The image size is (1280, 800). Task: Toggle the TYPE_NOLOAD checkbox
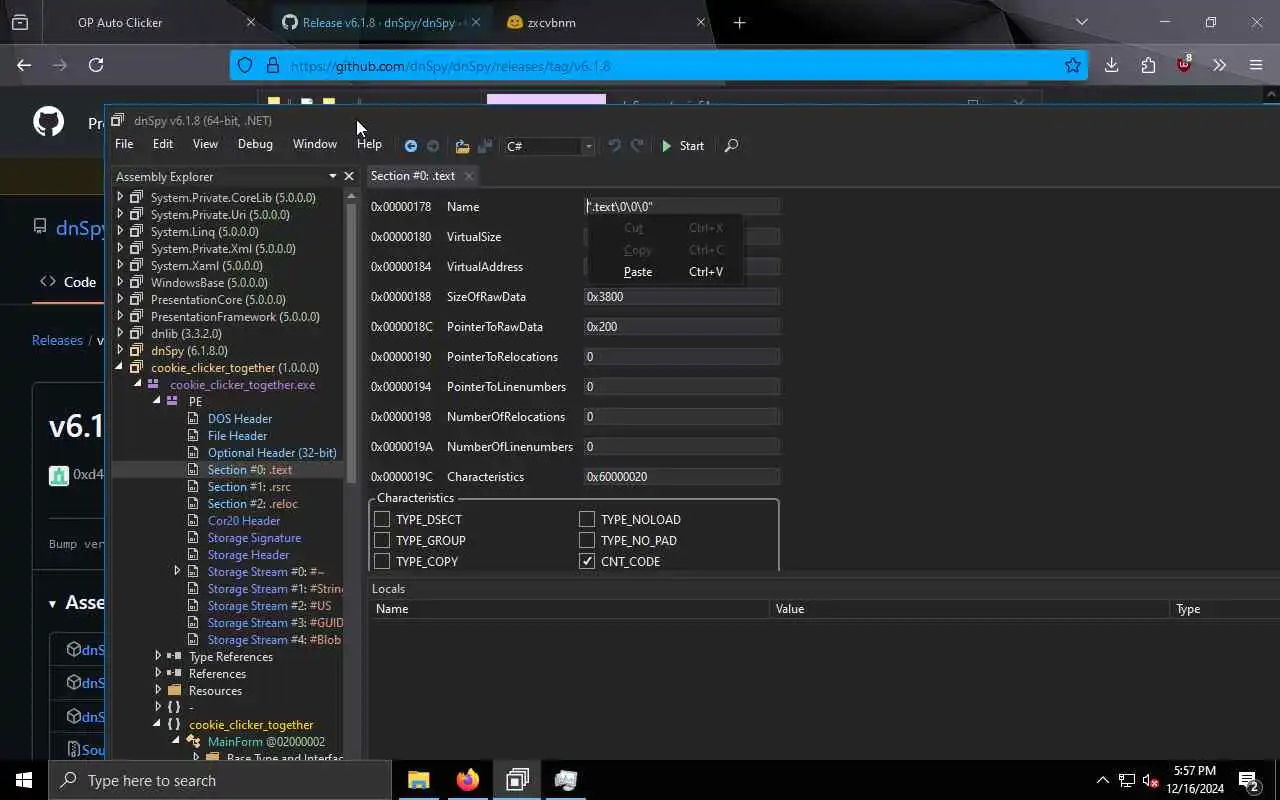(587, 519)
